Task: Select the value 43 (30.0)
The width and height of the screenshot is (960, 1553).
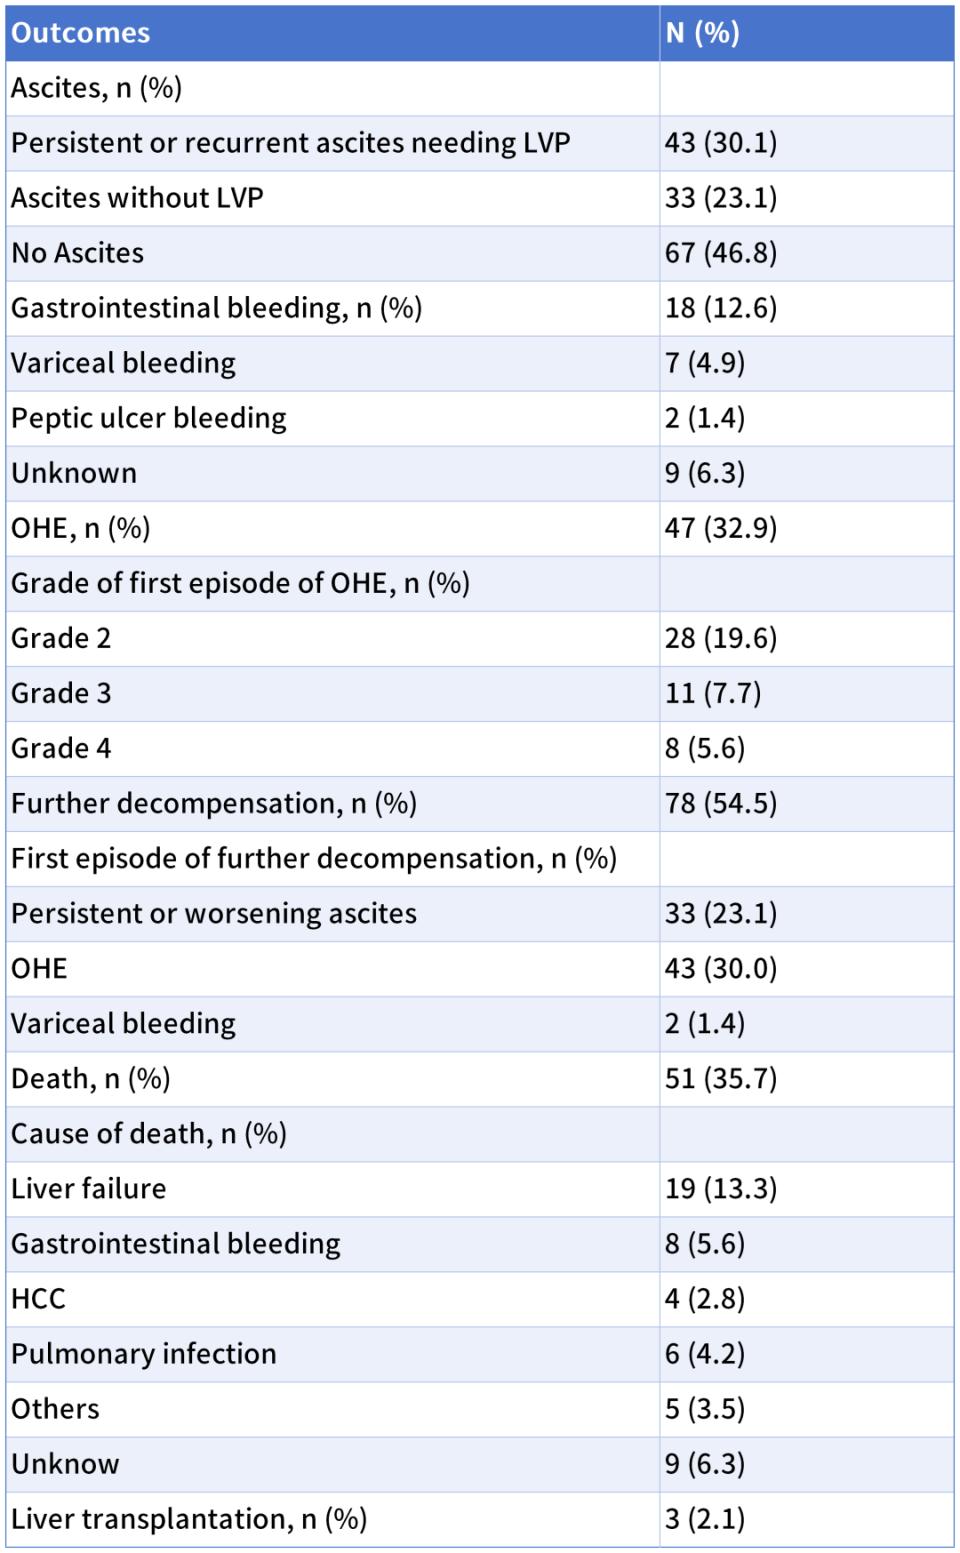Action: tap(721, 968)
